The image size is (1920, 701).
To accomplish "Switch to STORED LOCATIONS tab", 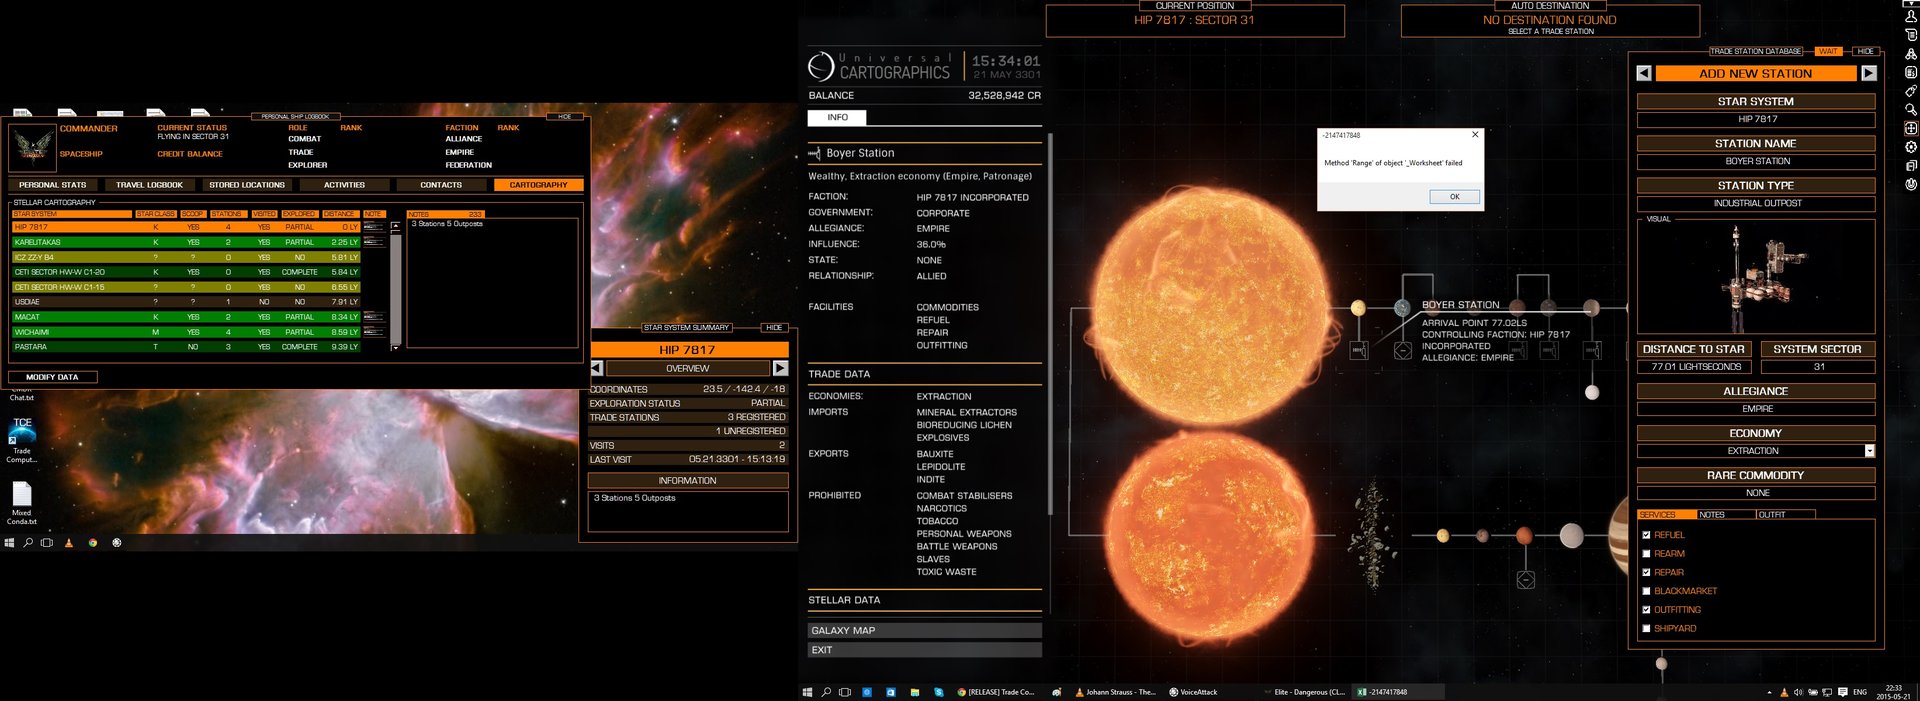I will point(247,185).
